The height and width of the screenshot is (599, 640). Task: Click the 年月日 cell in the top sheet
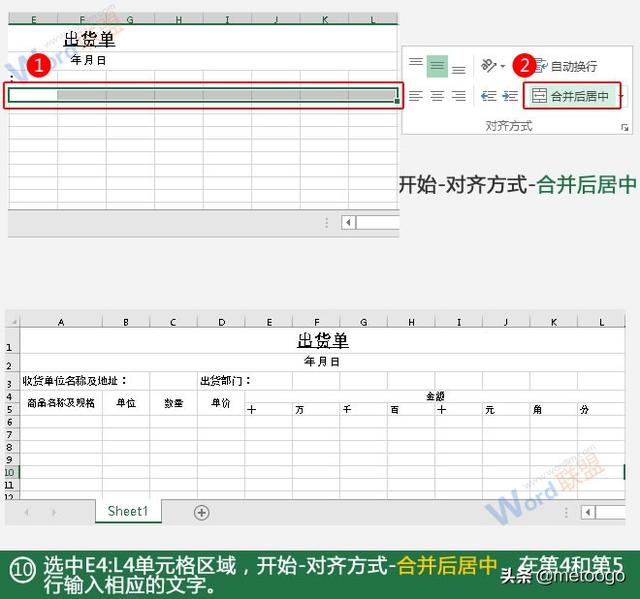coord(88,60)
